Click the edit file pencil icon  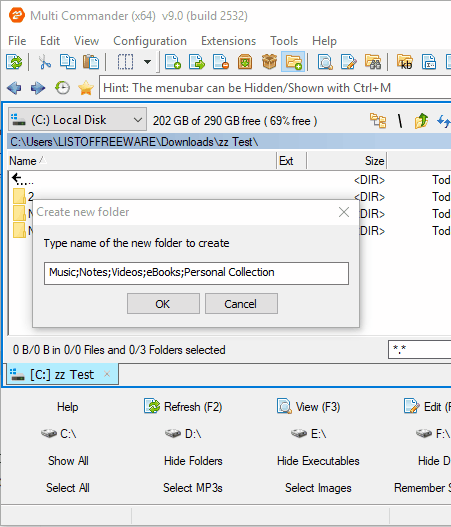pyautogui.click(x=348, y=62)
